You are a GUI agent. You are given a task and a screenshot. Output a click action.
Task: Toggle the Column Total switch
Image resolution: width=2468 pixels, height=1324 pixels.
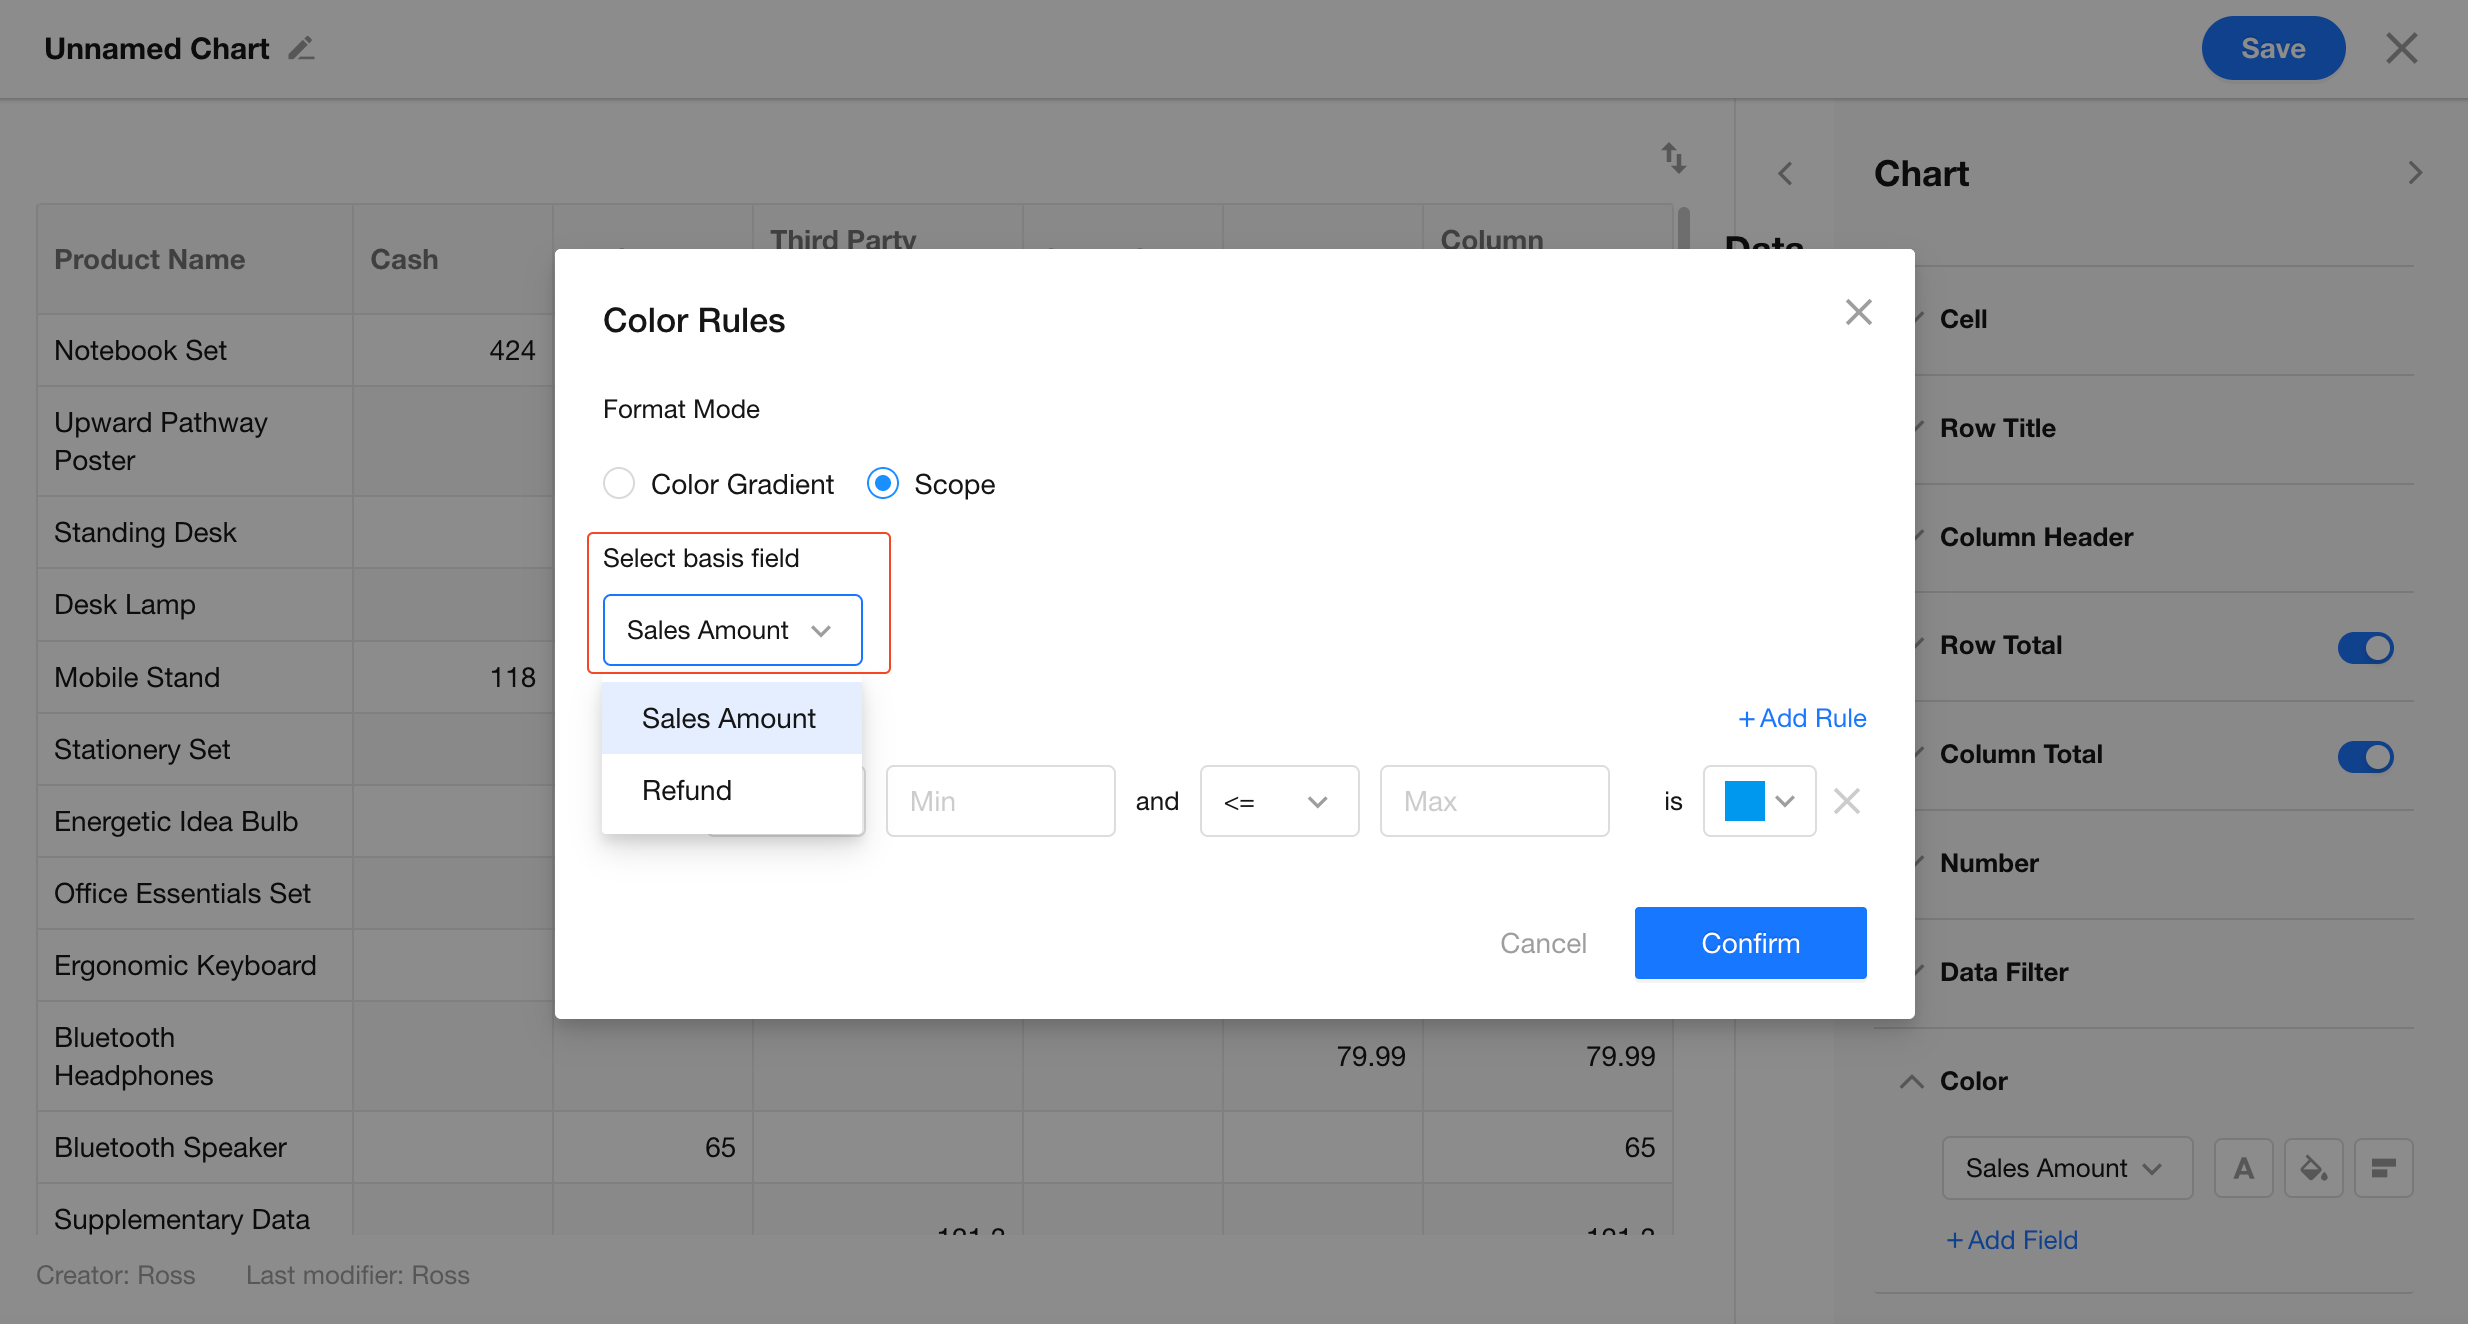click(x=2364, y=756)
